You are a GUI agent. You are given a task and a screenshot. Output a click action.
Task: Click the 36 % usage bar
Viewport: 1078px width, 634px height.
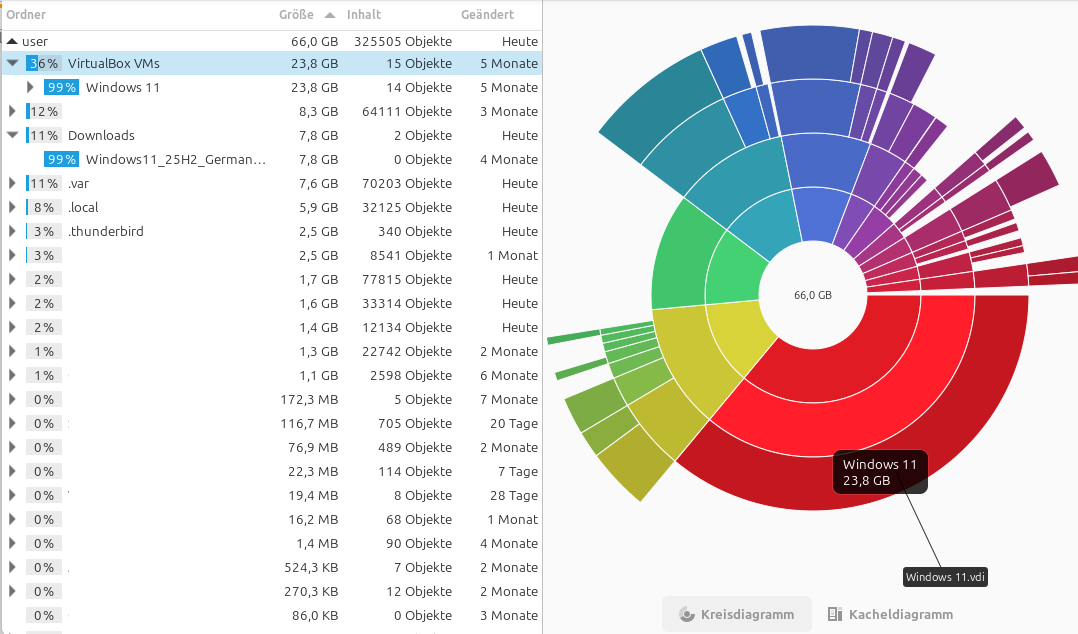[44, 63]
